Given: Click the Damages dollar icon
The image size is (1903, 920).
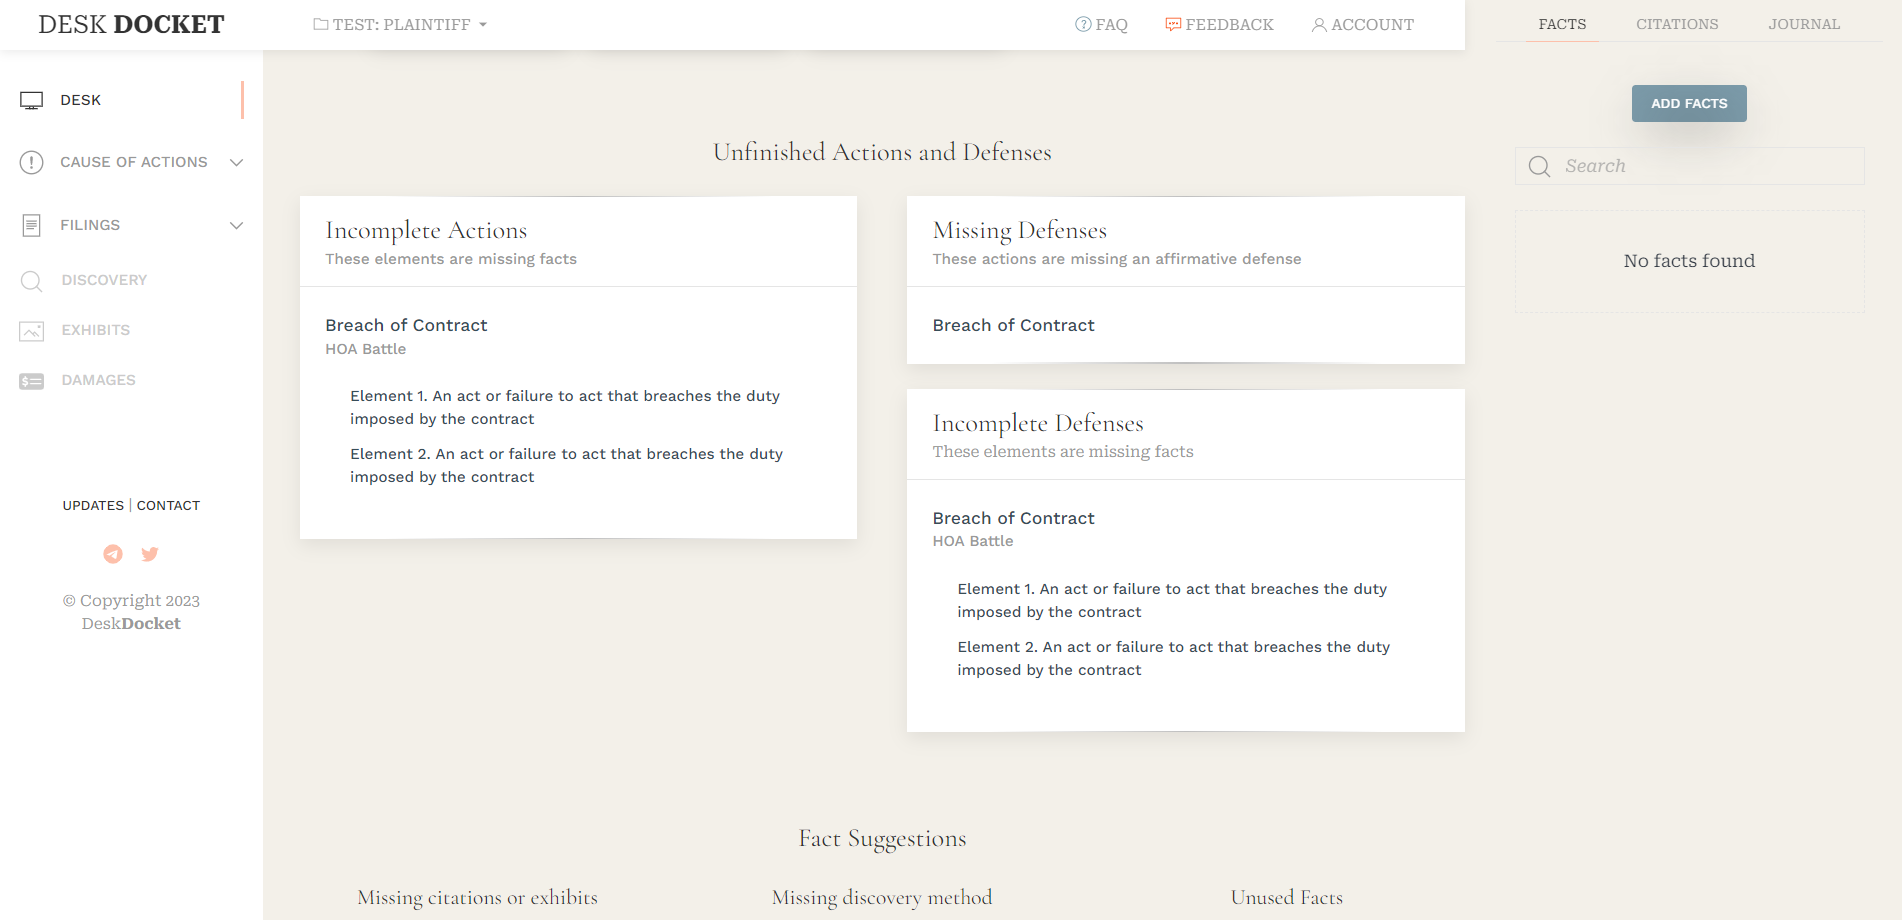Looking at the screenshot, I should tap(32, 381).
